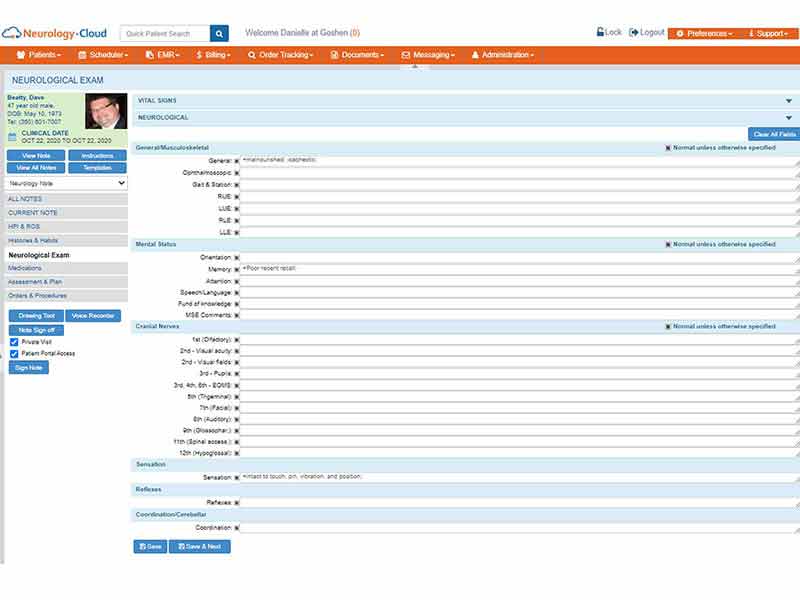This screenshot has width=800, height=600.
Task: Click the Logout icon in header
Action: [633, 32]
